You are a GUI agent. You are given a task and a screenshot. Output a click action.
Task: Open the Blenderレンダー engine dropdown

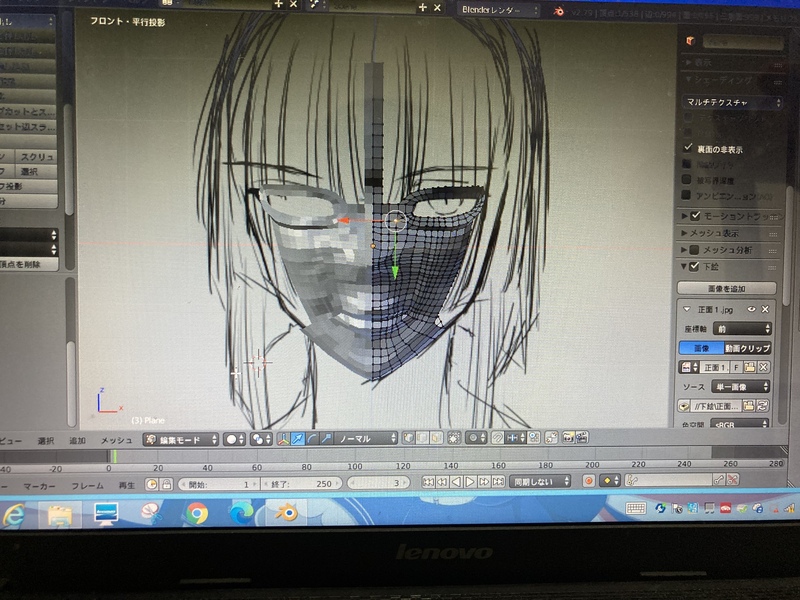click(498, 10)
